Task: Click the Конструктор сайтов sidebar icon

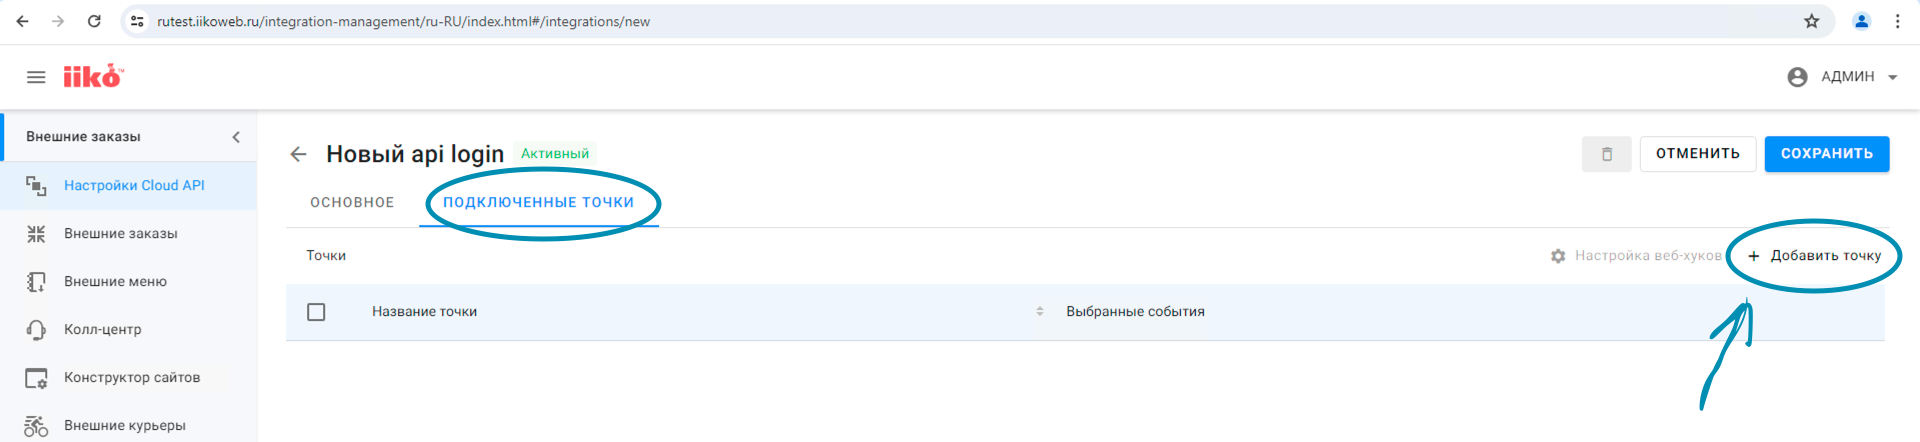Action: tap(36, 378)
